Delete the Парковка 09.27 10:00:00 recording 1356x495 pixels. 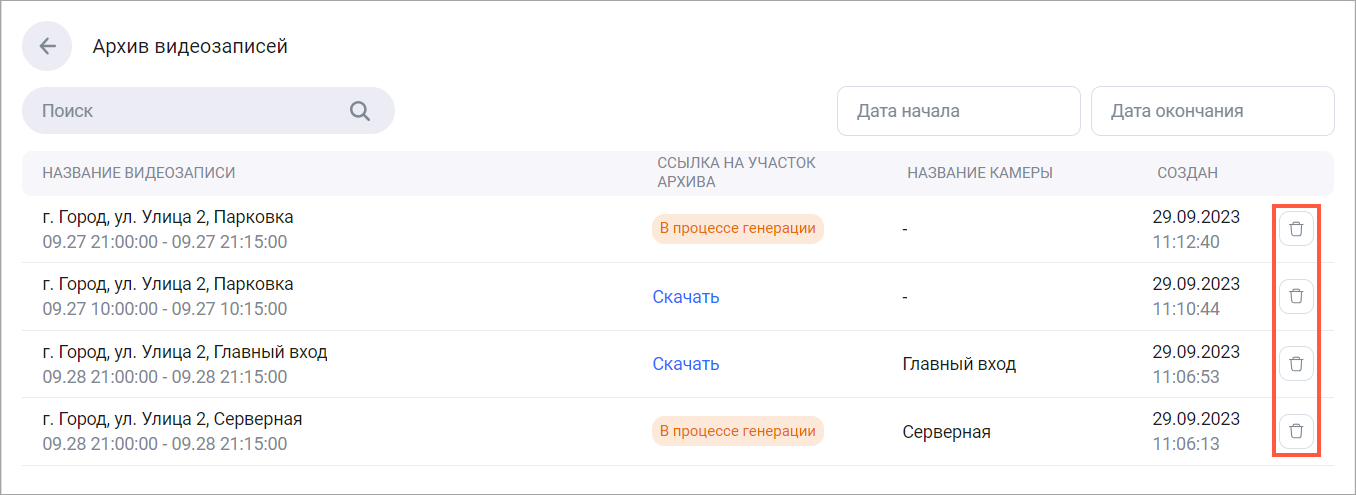(1296, 296)
